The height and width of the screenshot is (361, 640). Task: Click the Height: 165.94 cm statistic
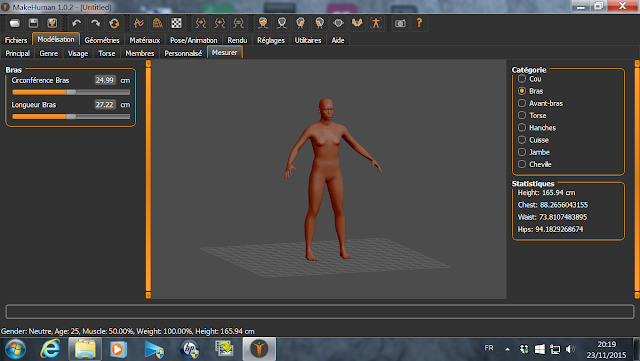[x=547, y=192]
